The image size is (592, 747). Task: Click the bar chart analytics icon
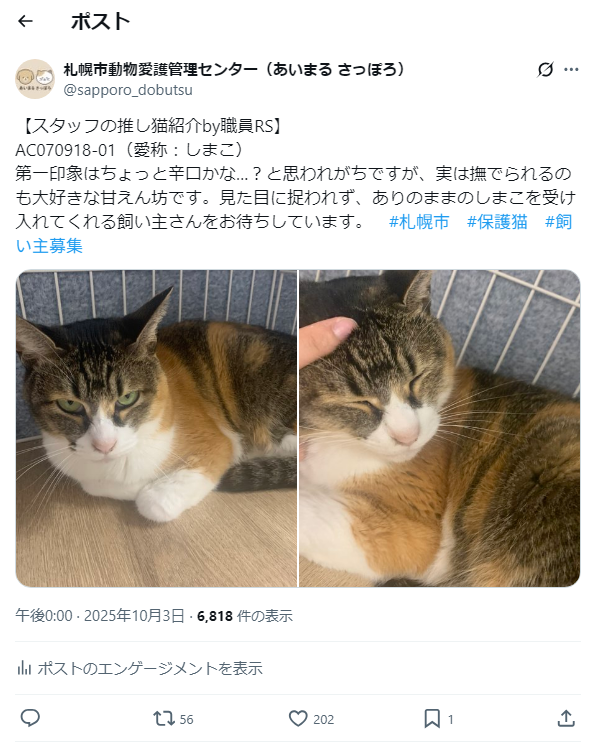click(24, 668)
